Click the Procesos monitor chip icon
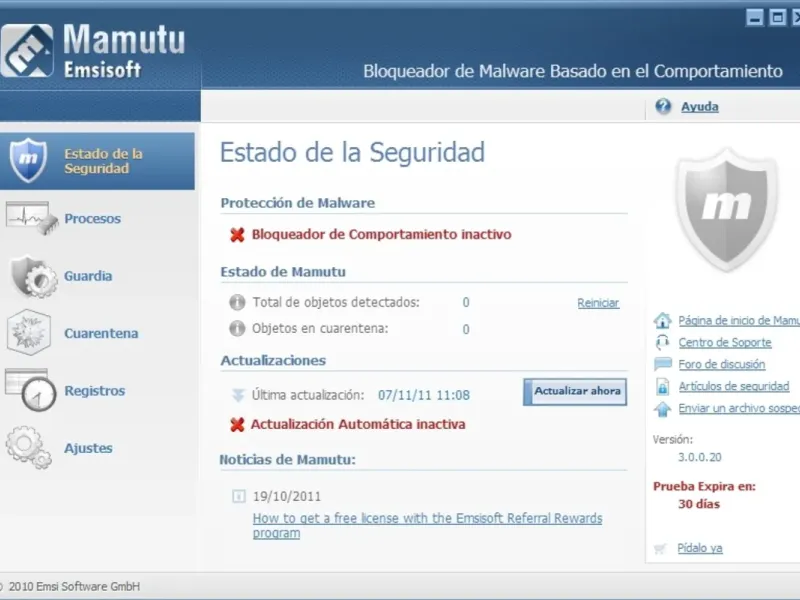 32,218
